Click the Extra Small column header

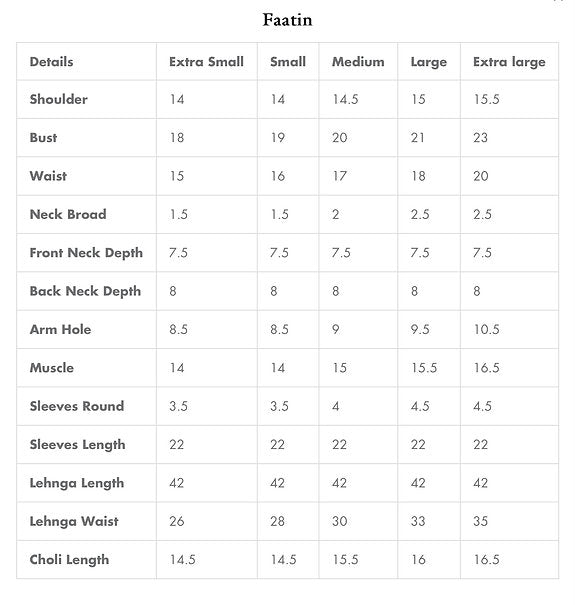coord(206,62)
